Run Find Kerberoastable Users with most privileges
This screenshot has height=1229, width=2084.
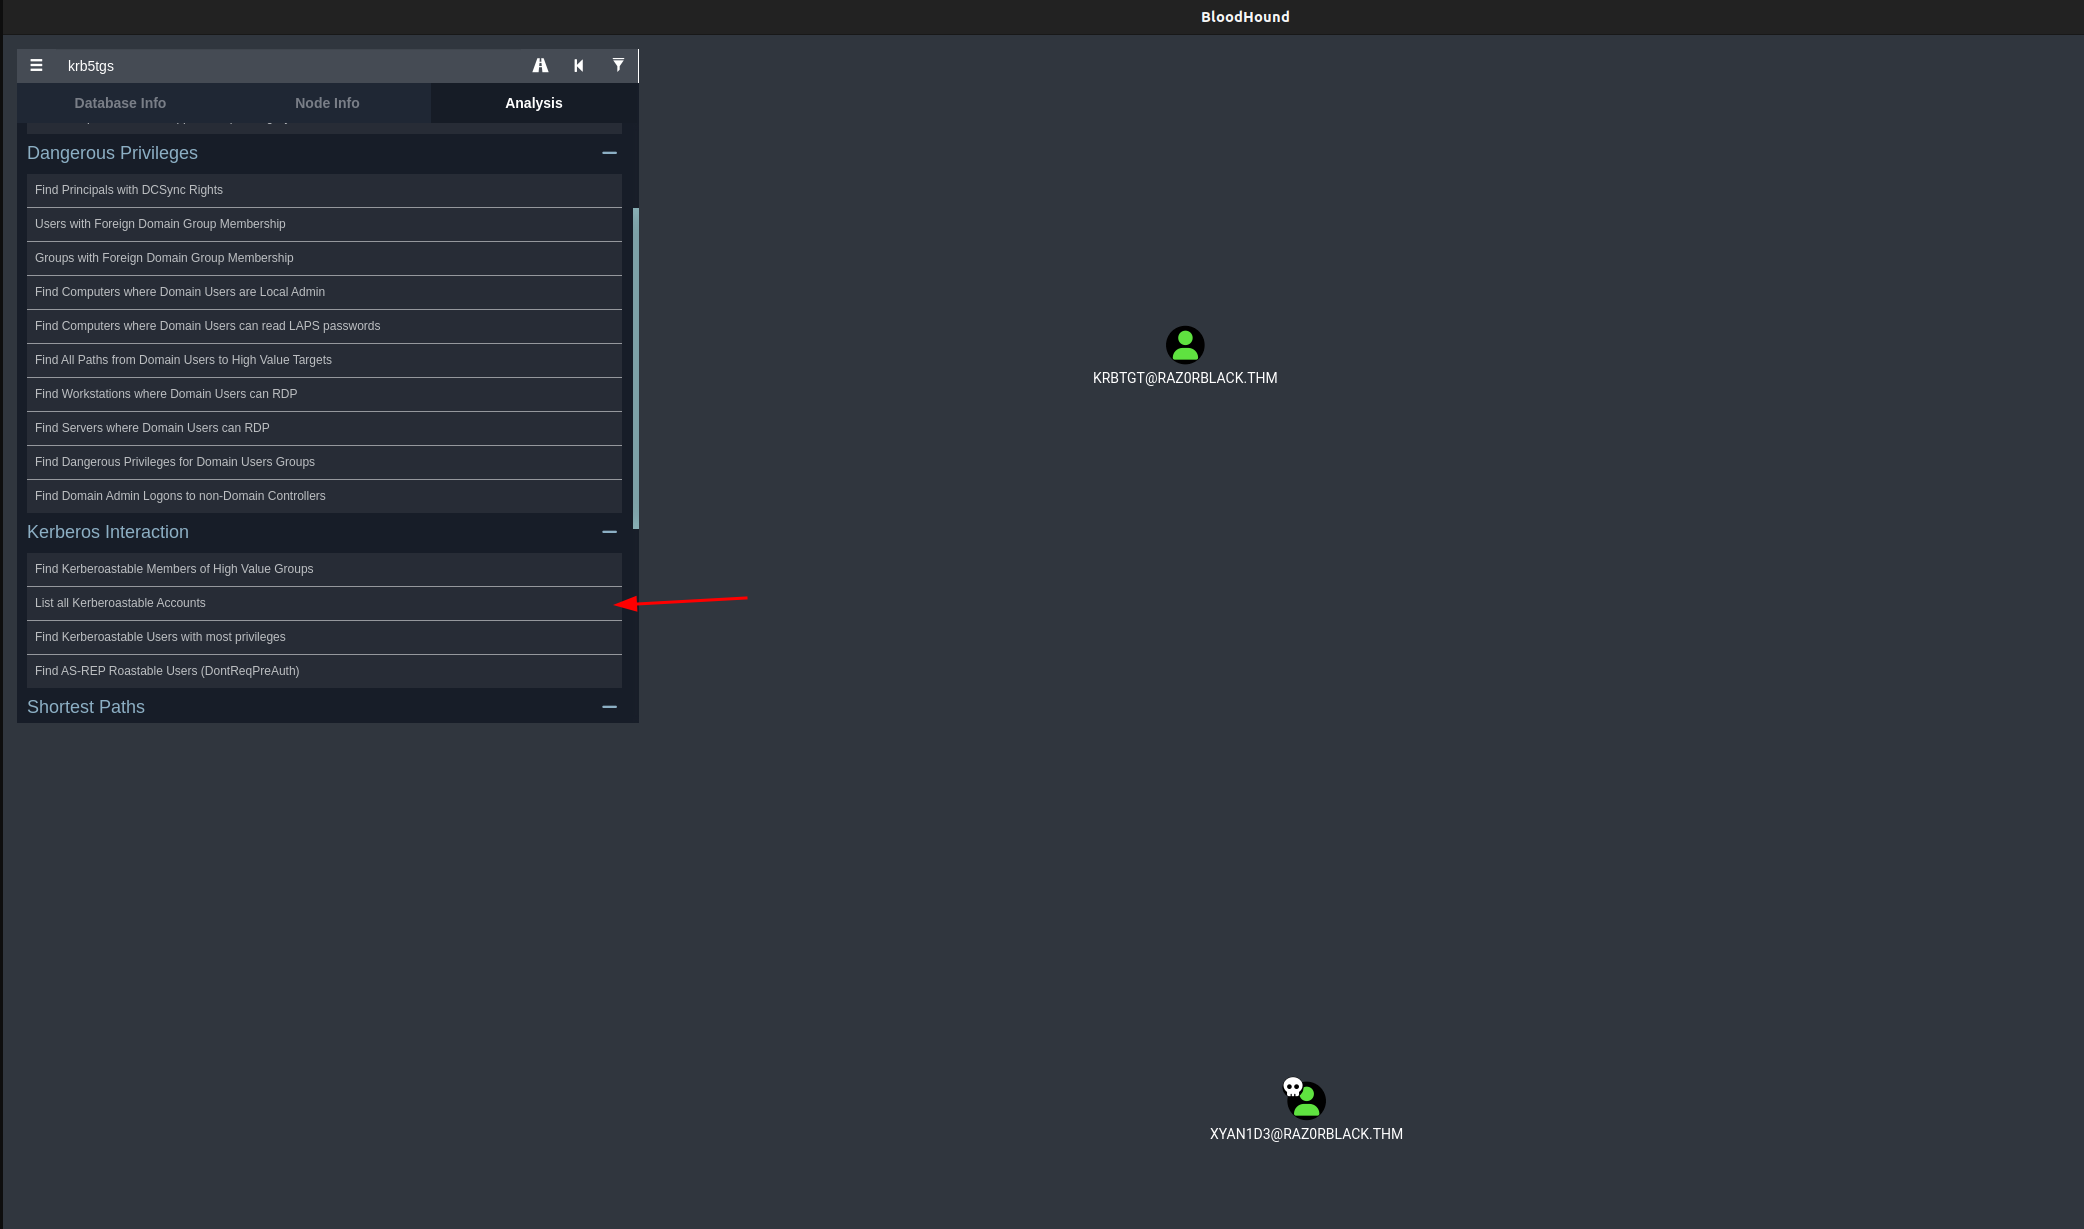(x=324, y=637)
